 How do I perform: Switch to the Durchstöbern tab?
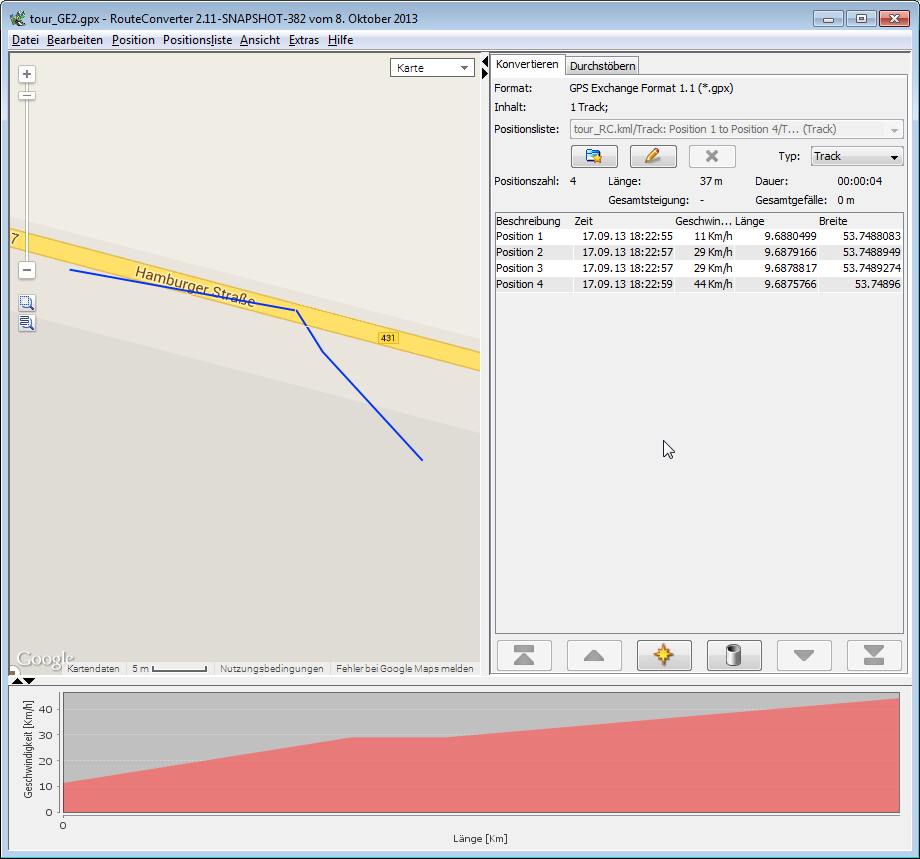click(x=602, y=66)
